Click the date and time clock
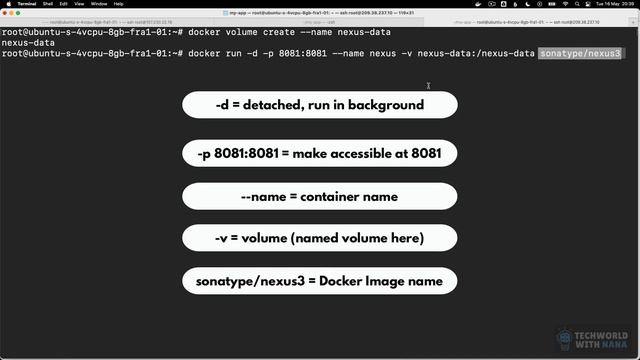 615,4
